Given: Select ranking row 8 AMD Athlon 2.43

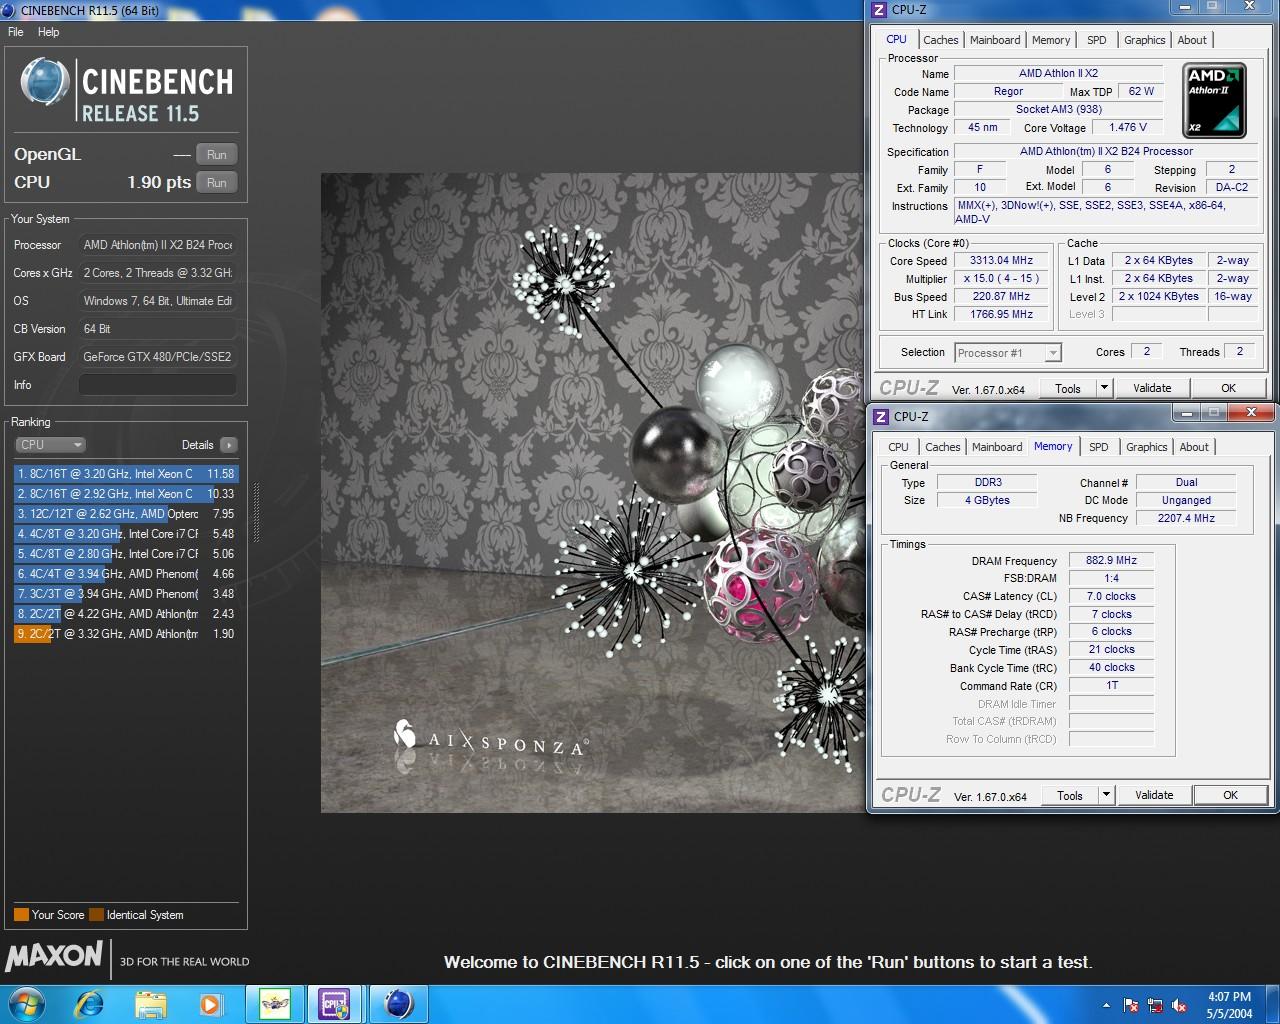Looking at the screenshot, I should 126,614.
